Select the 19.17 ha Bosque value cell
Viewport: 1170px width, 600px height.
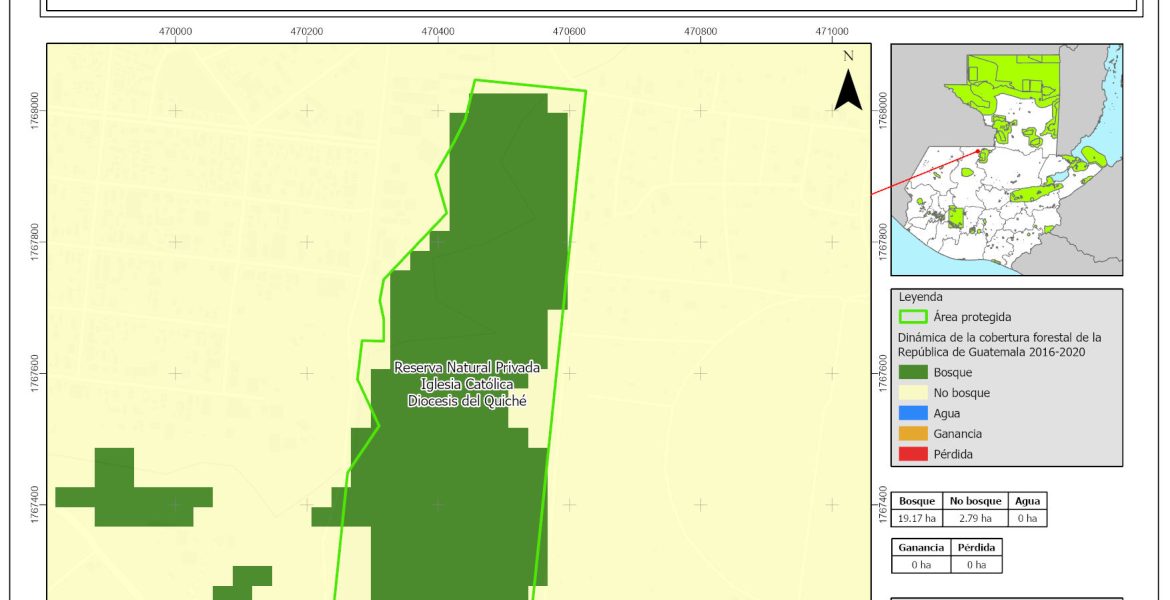coord(918,518)
